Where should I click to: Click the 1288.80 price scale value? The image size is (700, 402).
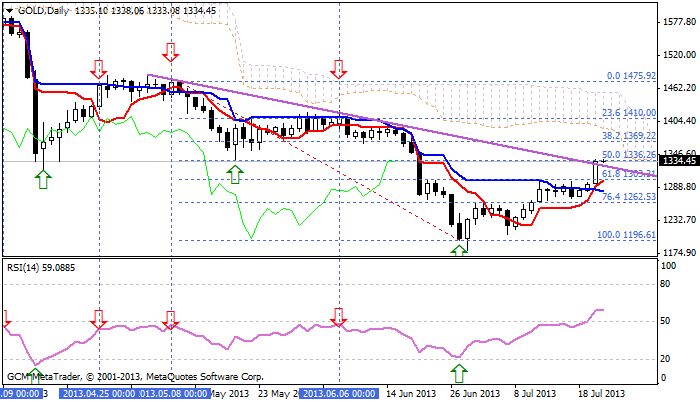pyautogui.click(x=680, y=187)
